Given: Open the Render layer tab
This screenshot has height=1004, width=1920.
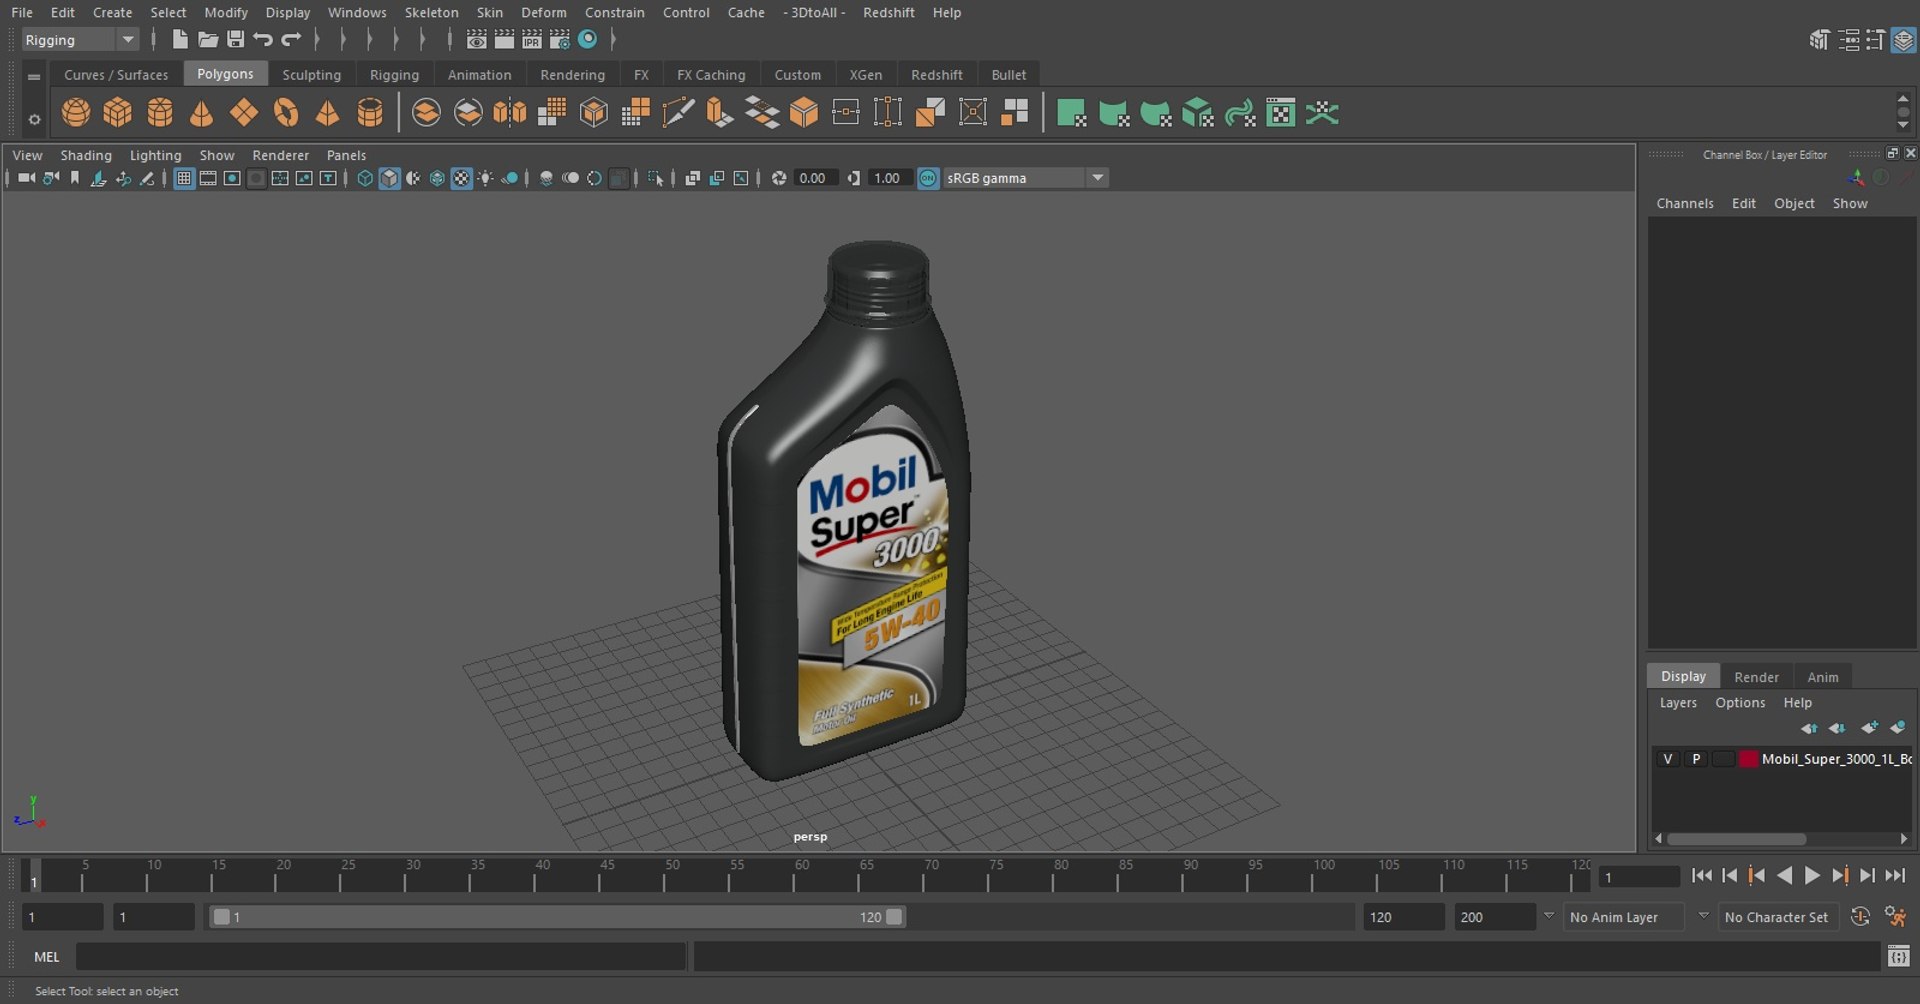Looking at the screenshot, I should click(x=1756, y=677).
